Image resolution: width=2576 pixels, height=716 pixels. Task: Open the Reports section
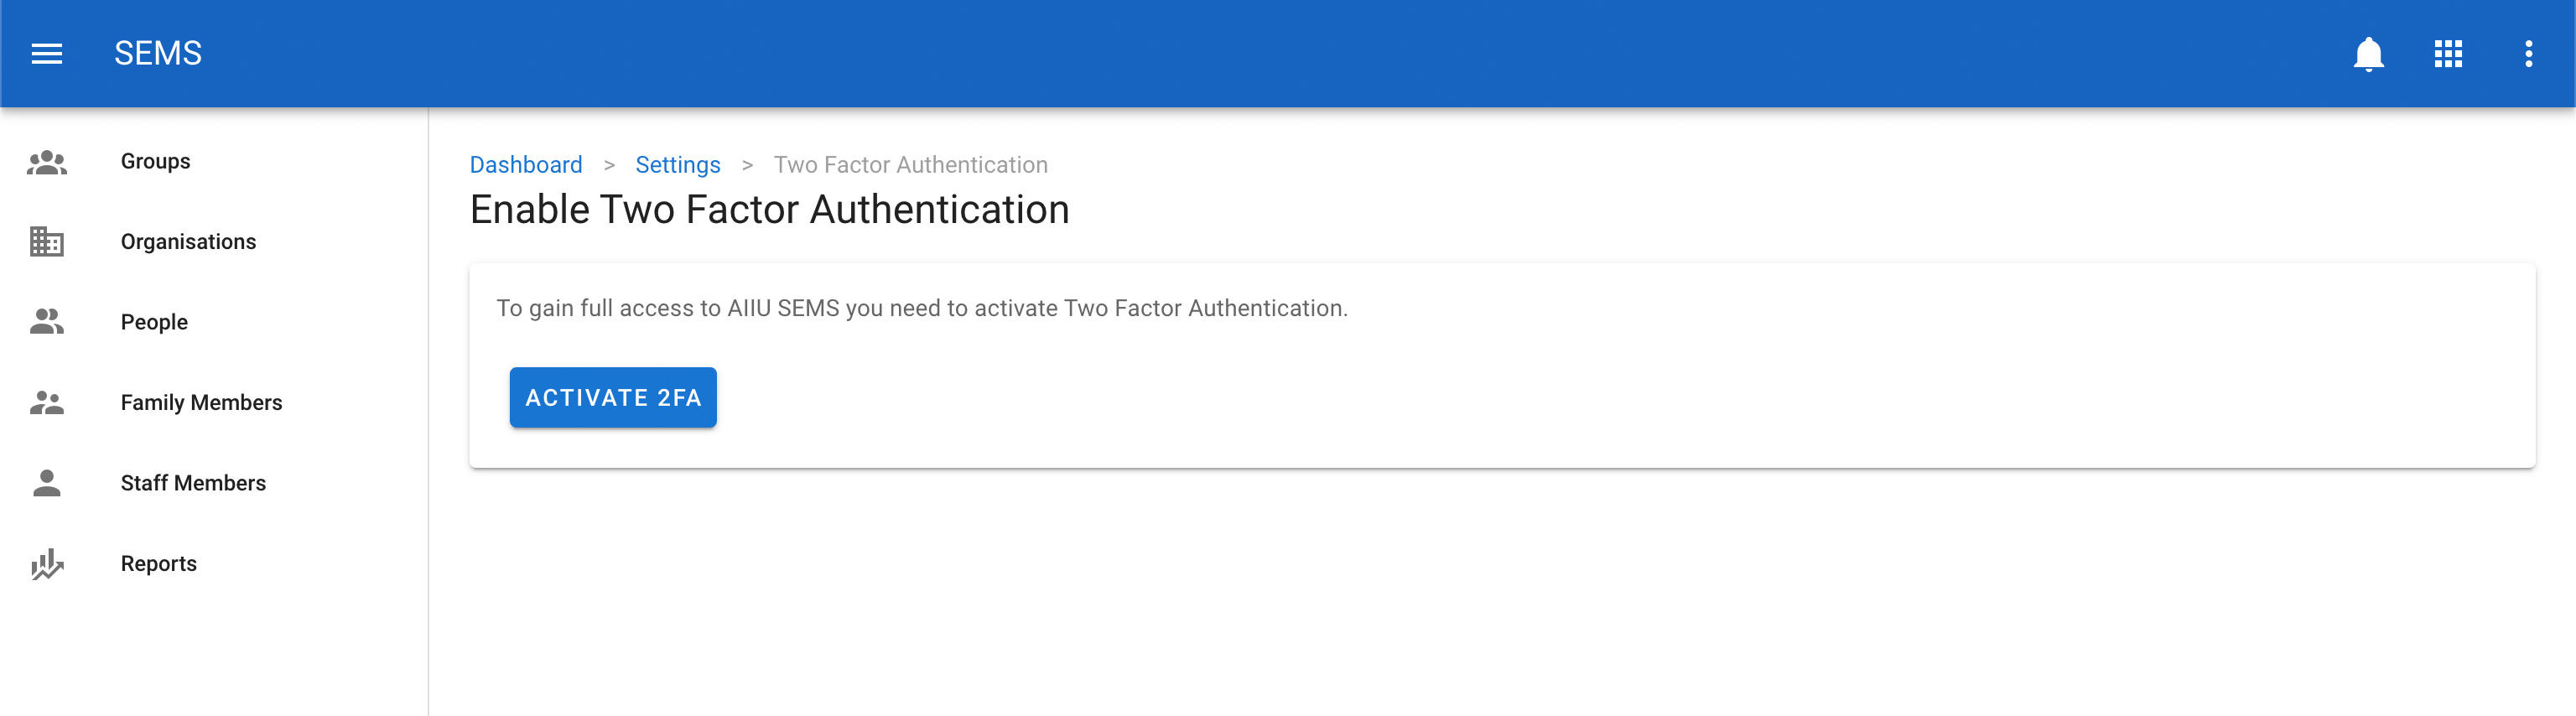[158, 564]
